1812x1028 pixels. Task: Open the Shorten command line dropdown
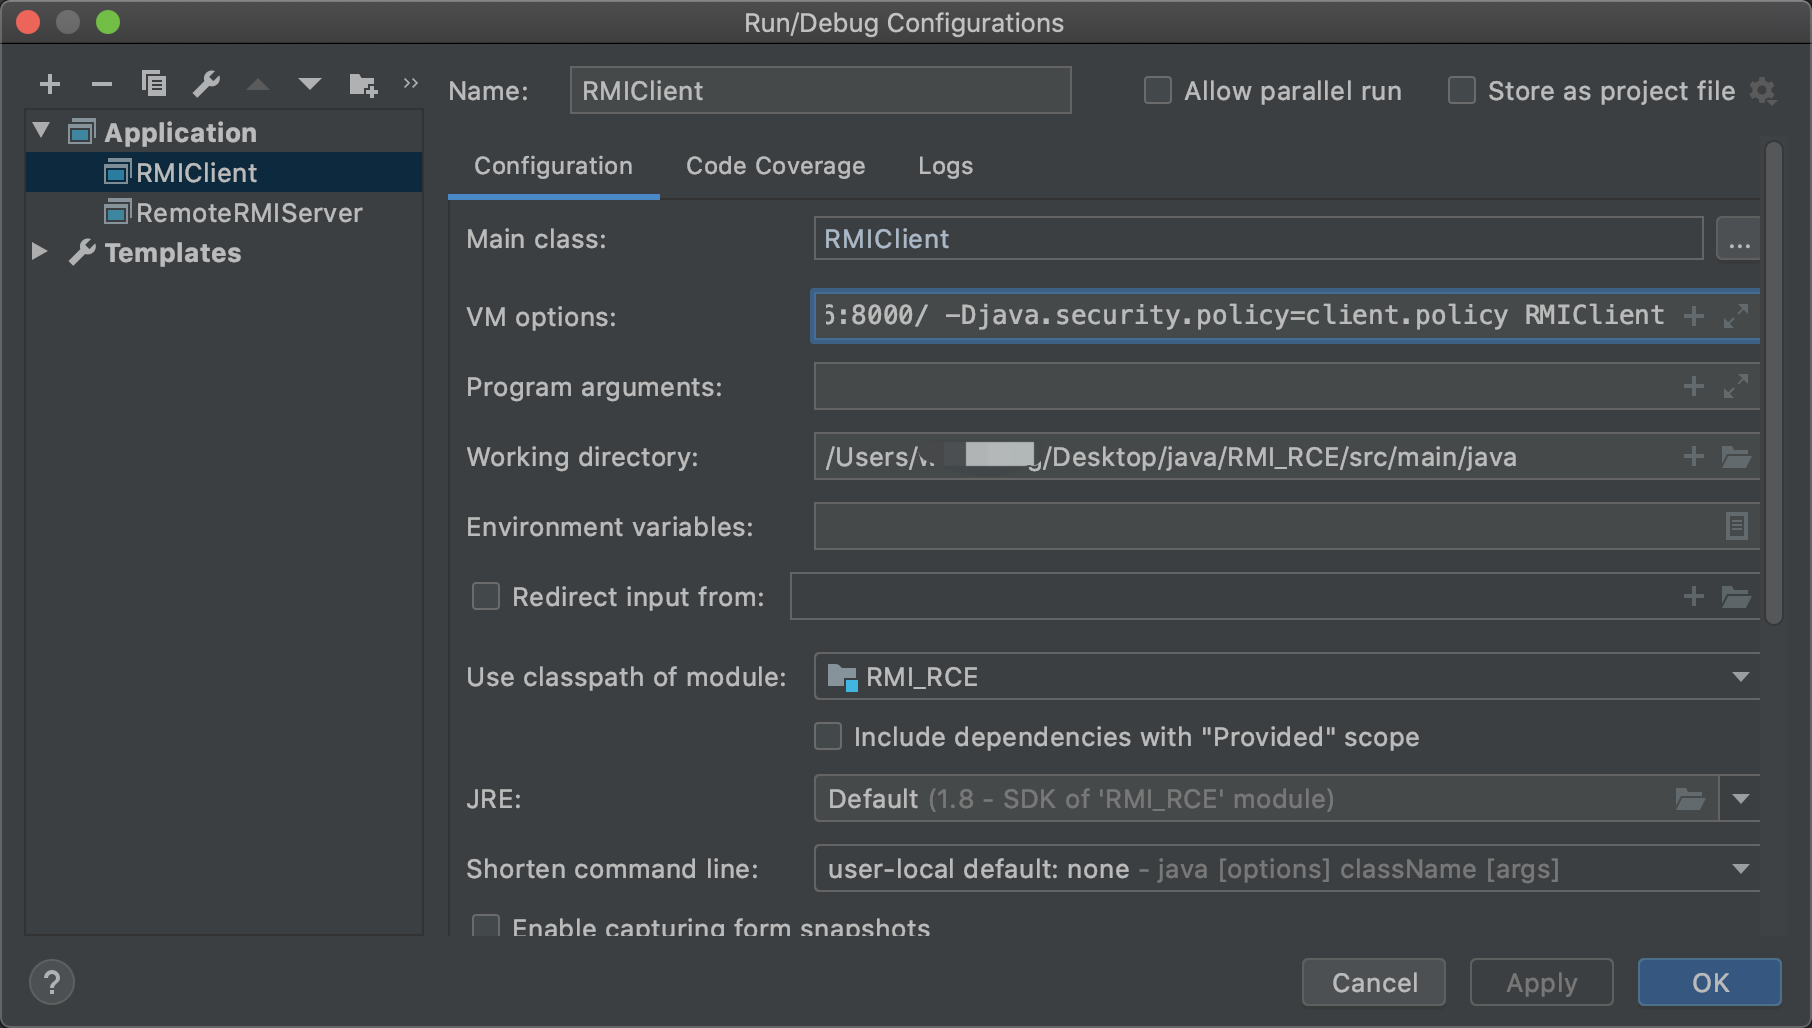1740,869
